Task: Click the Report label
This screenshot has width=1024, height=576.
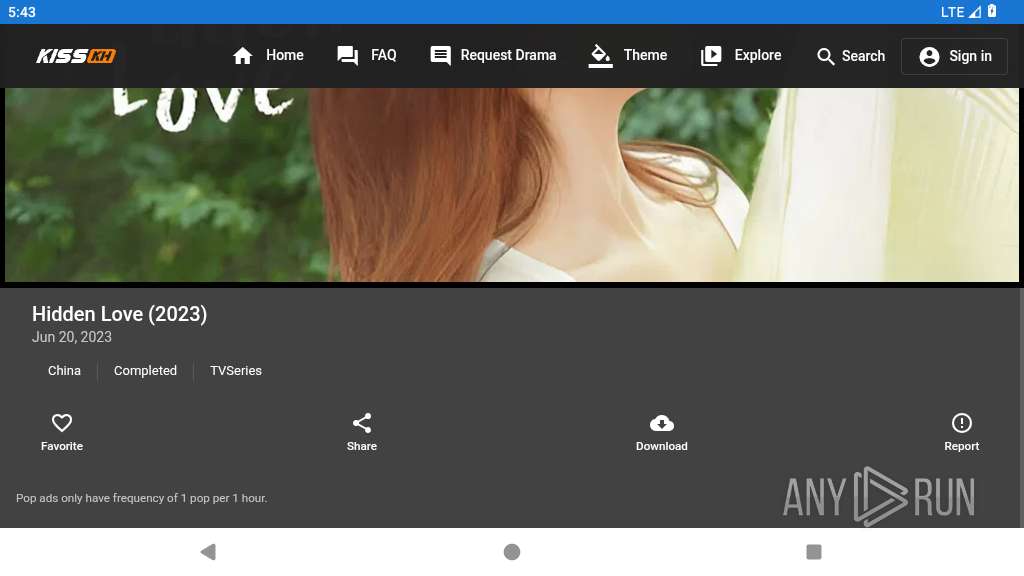Action: coord(961,446)
